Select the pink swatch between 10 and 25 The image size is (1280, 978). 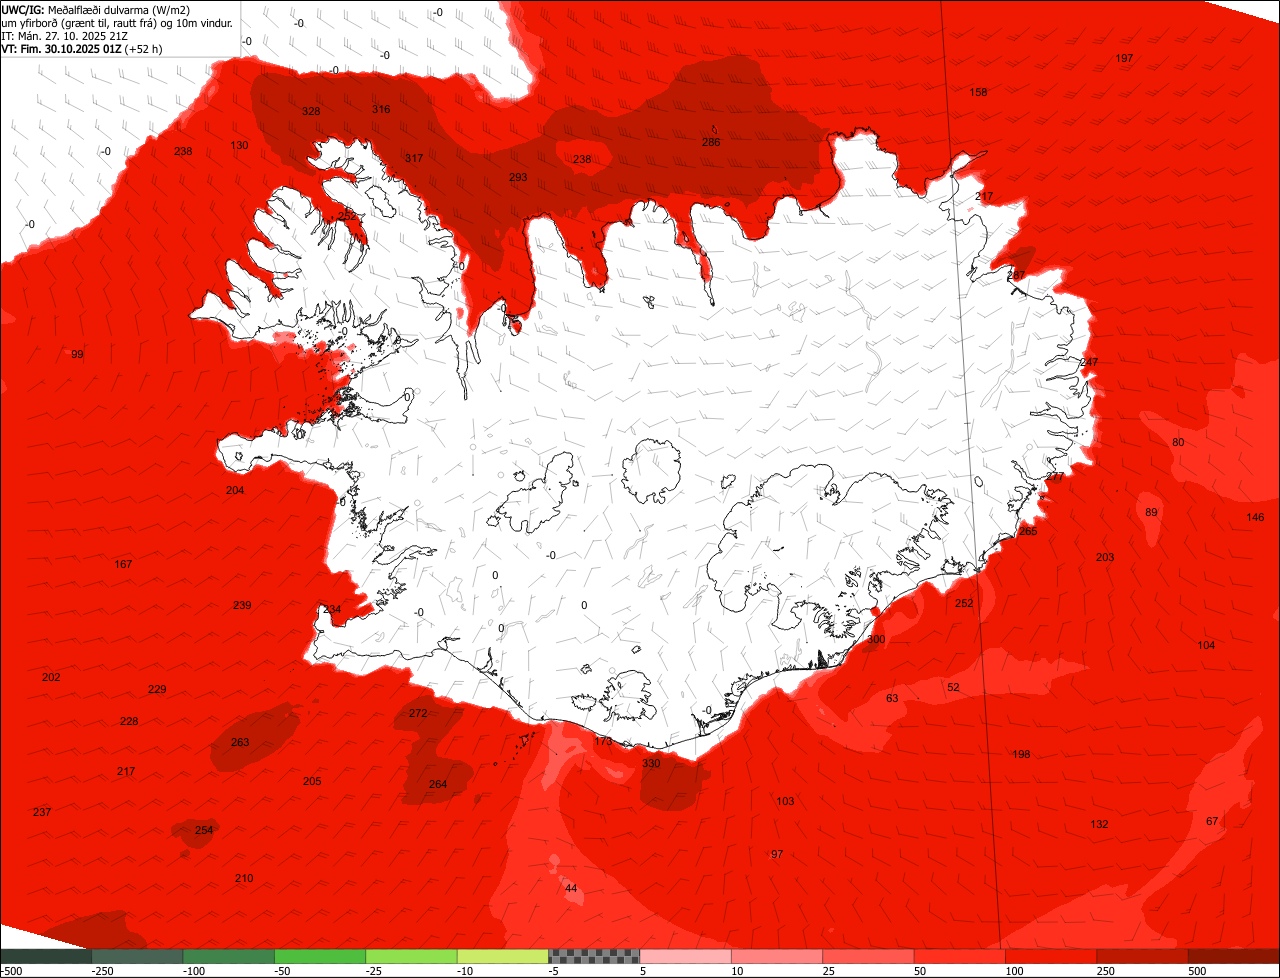(x=777, y=956)
